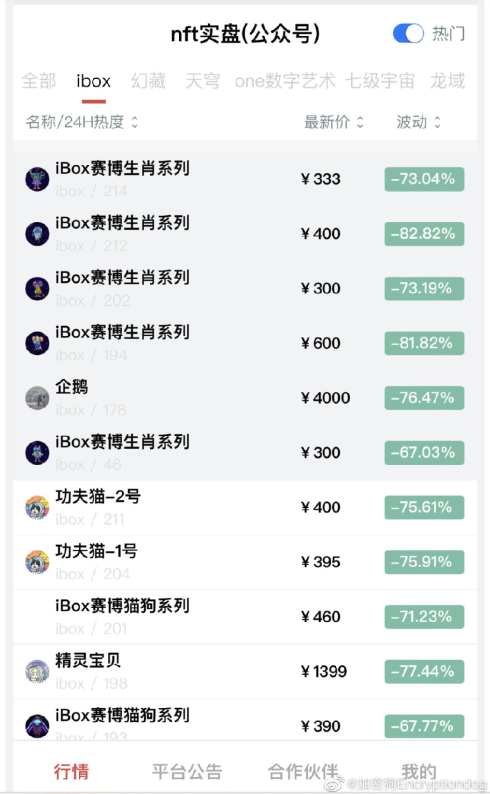
Task: Open 平台公告 in bottom navigation
Action: [187, 771]
